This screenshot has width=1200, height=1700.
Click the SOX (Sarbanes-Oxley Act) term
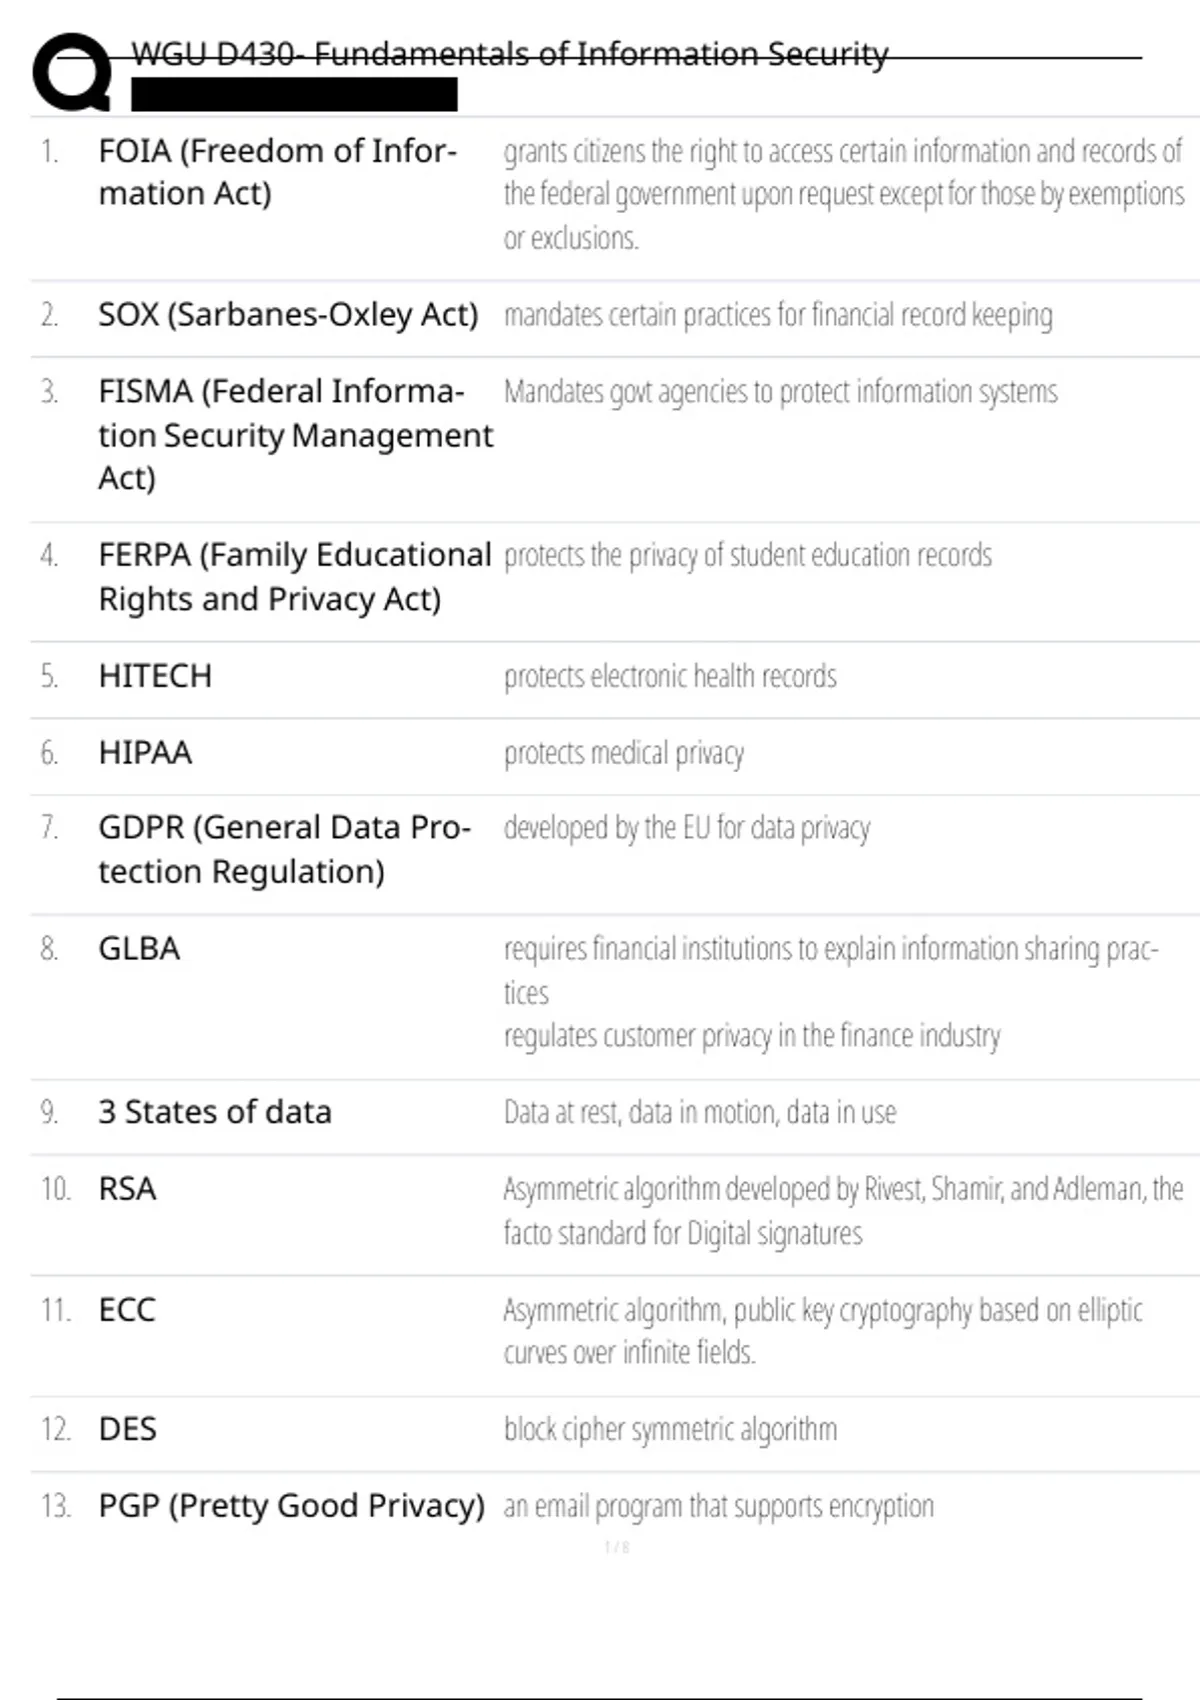tap(288, 315)
